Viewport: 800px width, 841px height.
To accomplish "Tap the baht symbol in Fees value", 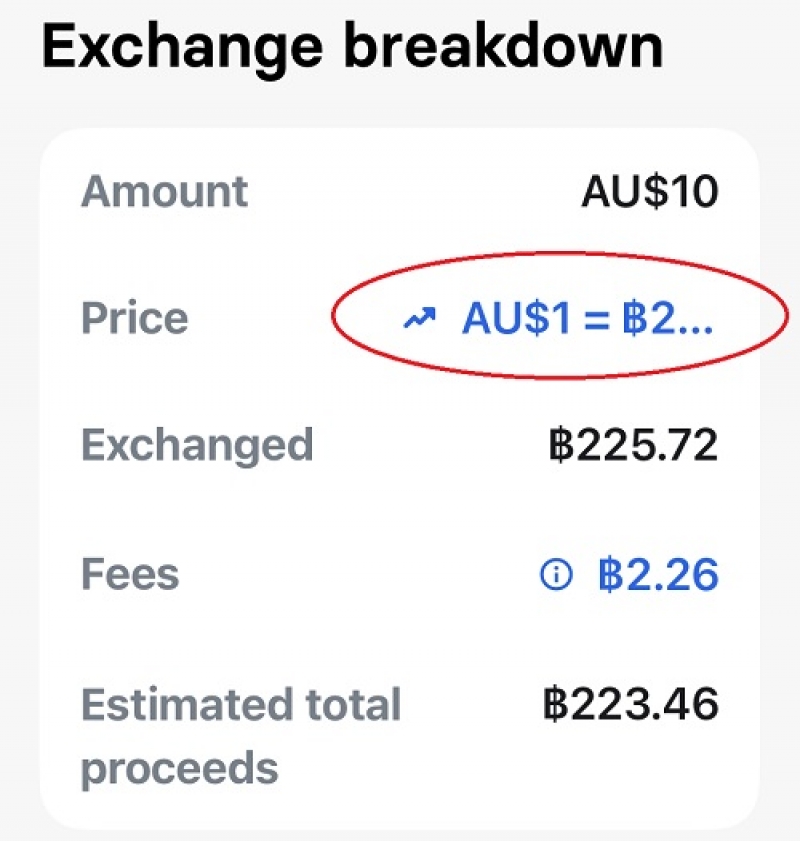I will point(609,574).
